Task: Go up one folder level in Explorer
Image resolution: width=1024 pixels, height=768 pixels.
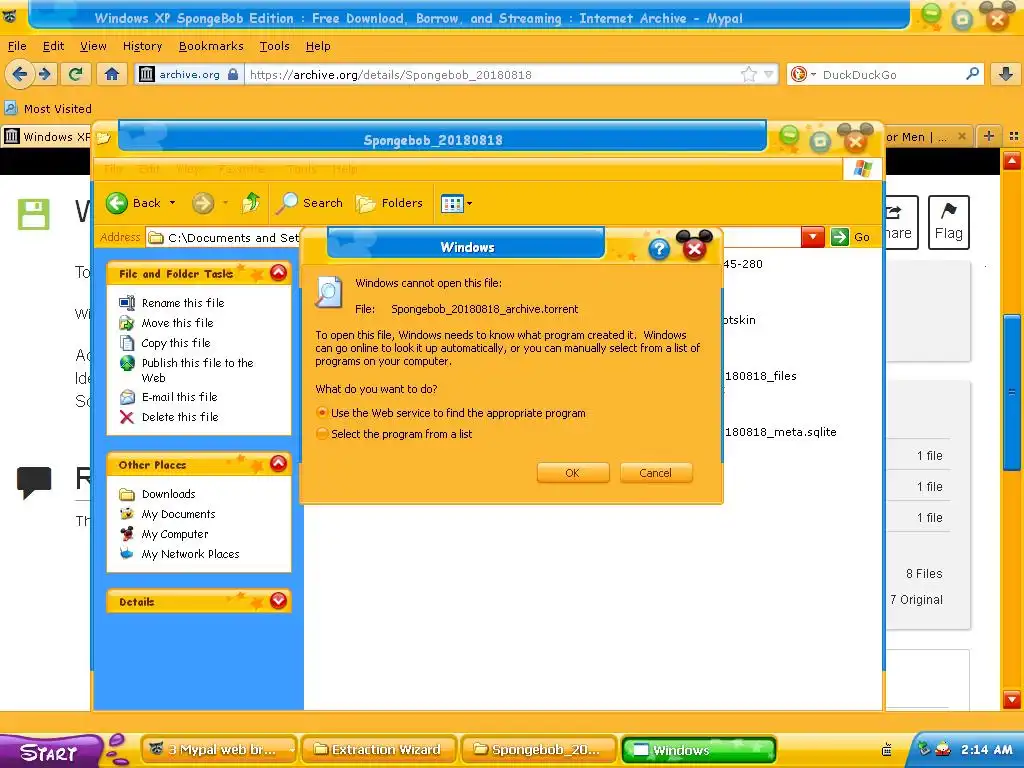Action: [x=251, y=203]
